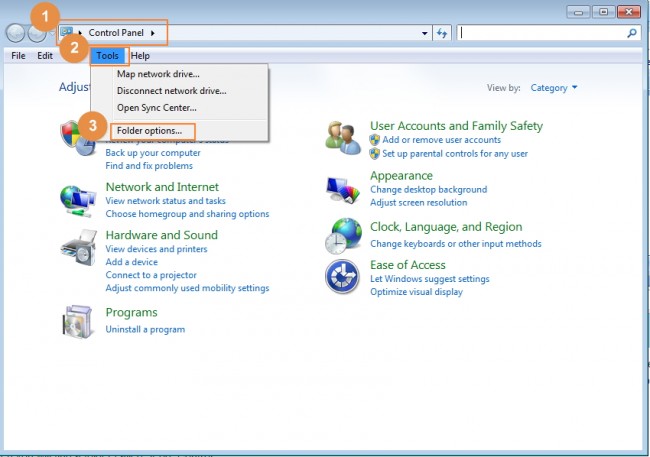This screenshot has height=457, width=650.
Task: Open the User Accounts people icon
Action: (x=343, y=138)
